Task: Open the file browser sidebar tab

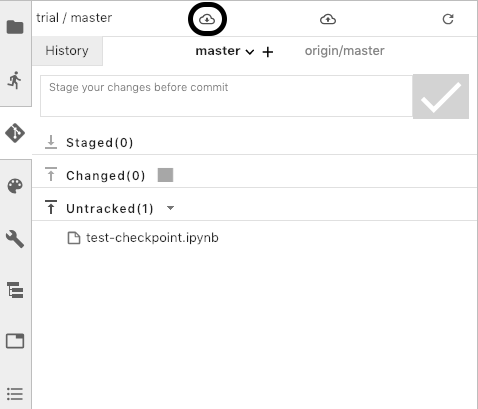Action: point(15,27)
